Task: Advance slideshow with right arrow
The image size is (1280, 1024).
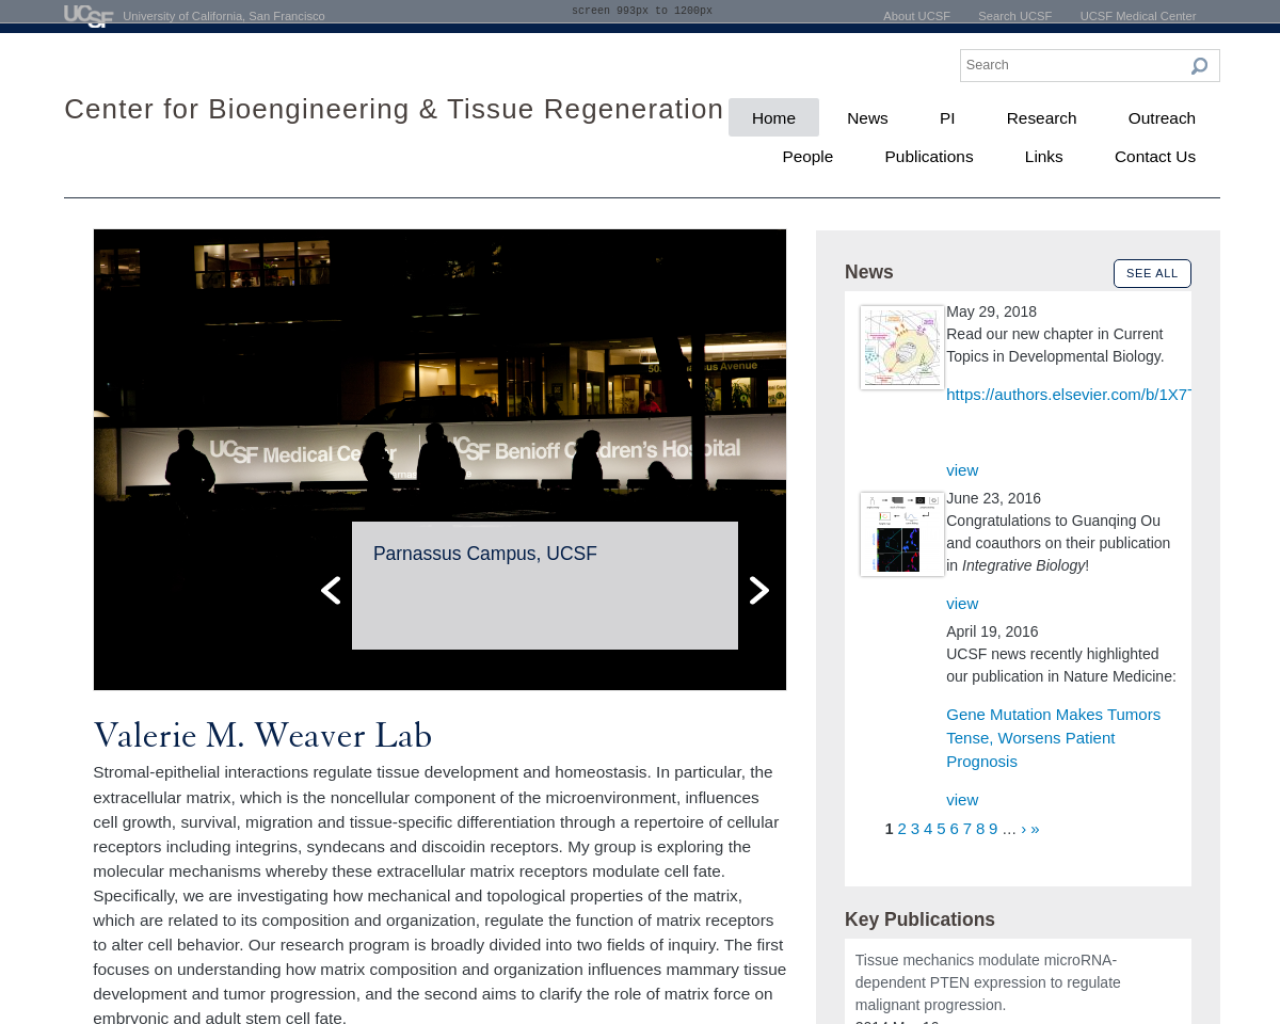Action: click(x=759, y=591)
